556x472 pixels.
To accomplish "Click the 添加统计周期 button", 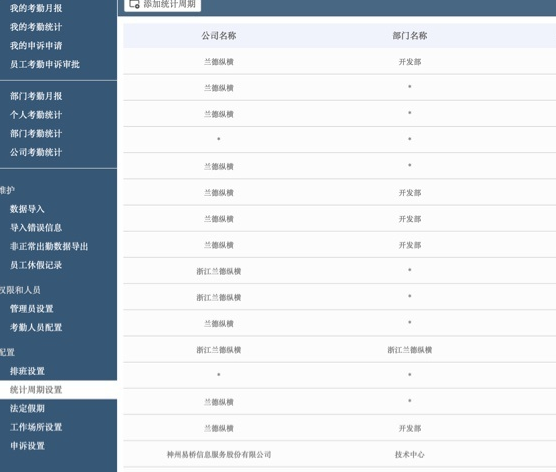I will 163,4.
